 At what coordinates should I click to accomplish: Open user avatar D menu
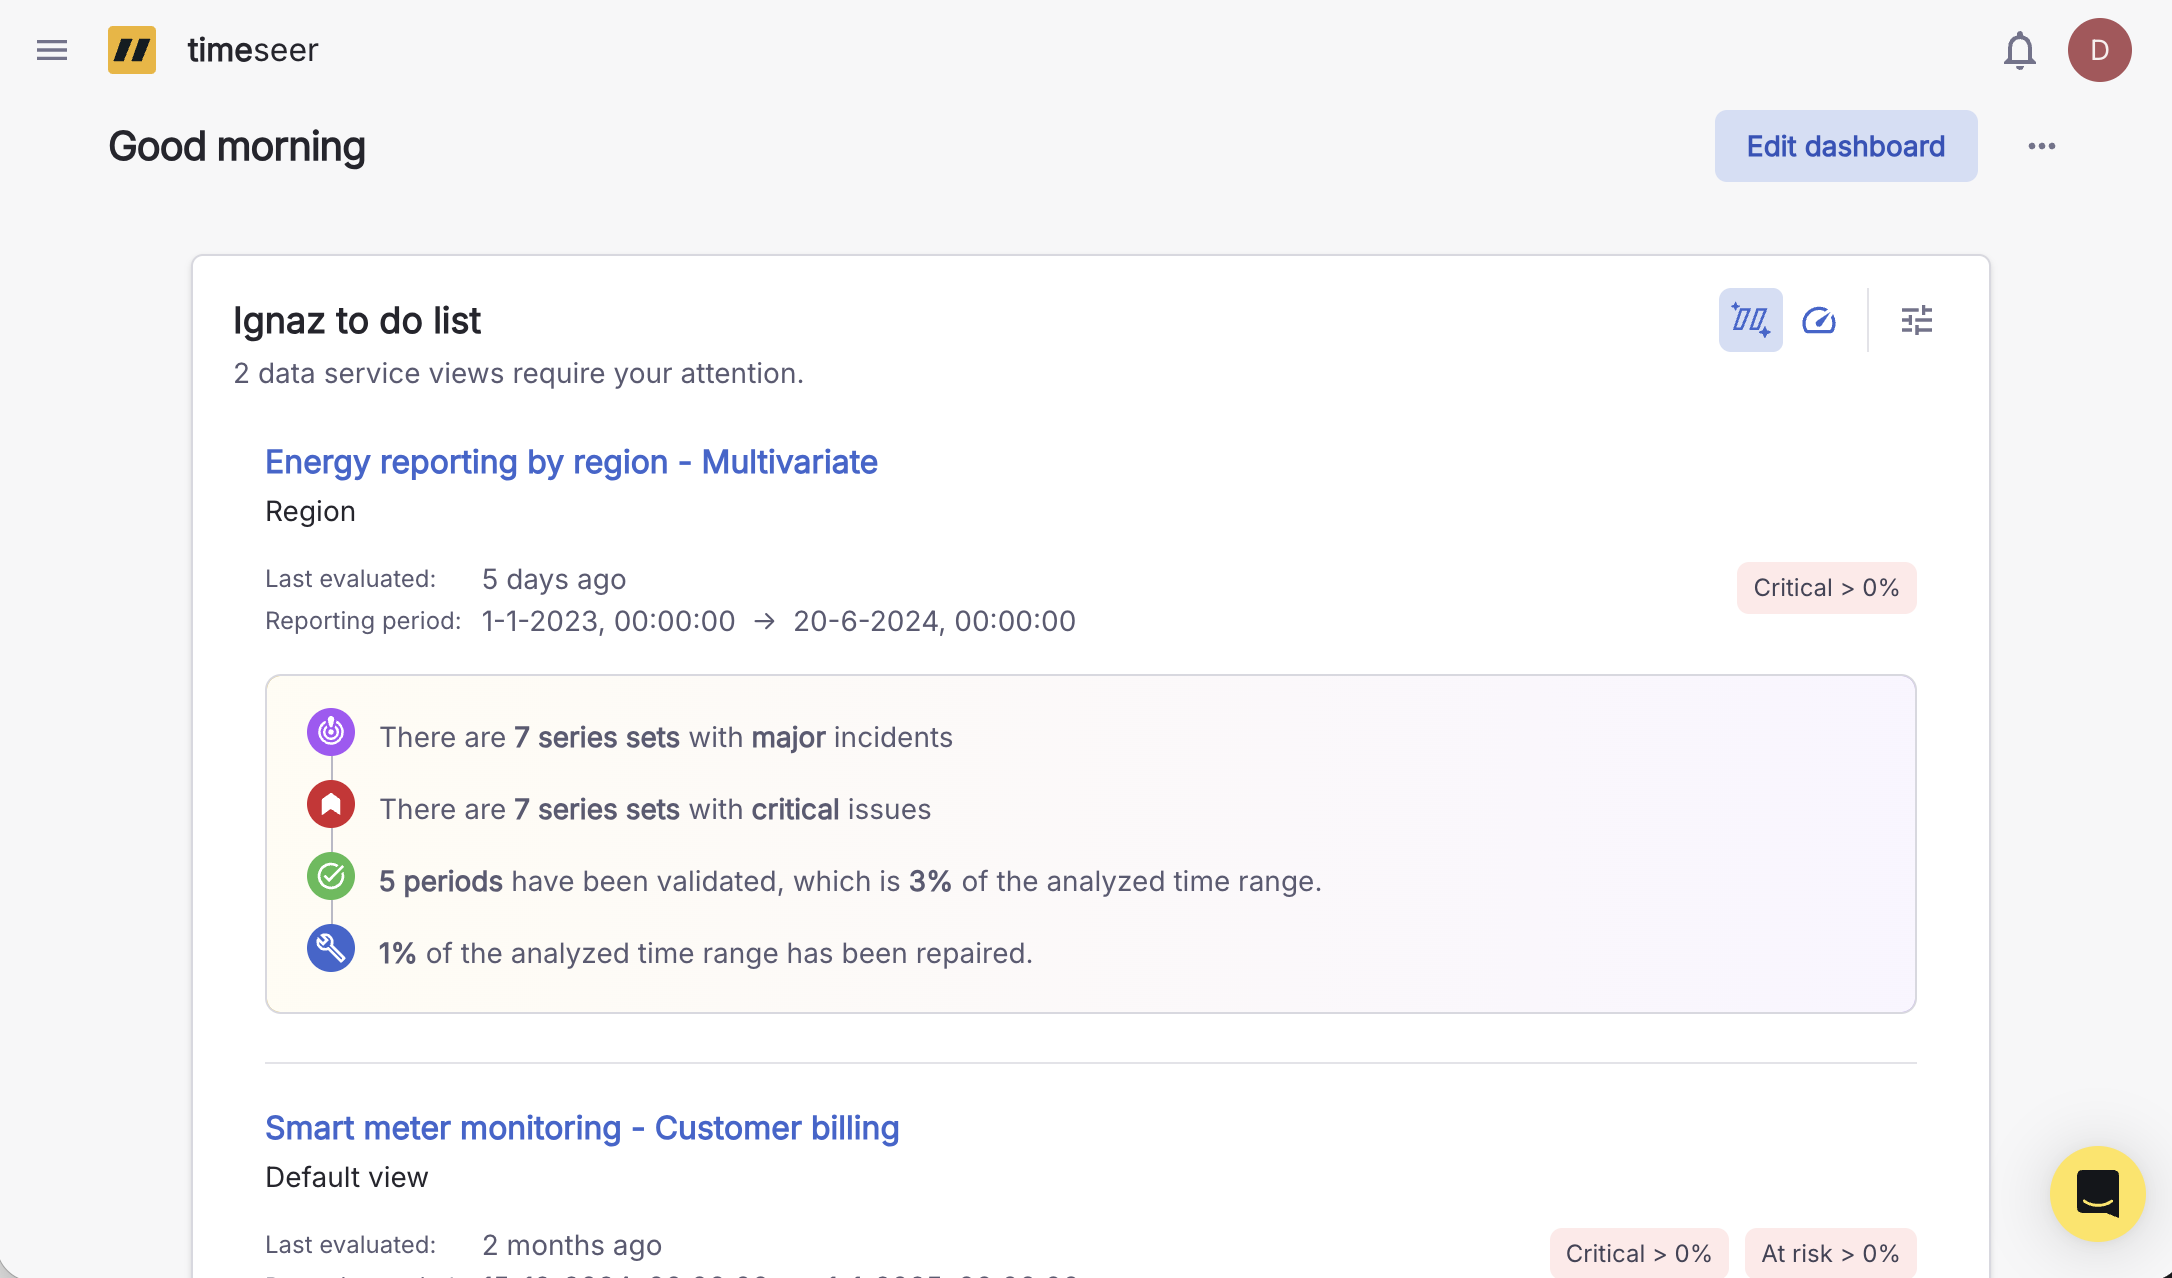coord(2099,50)
